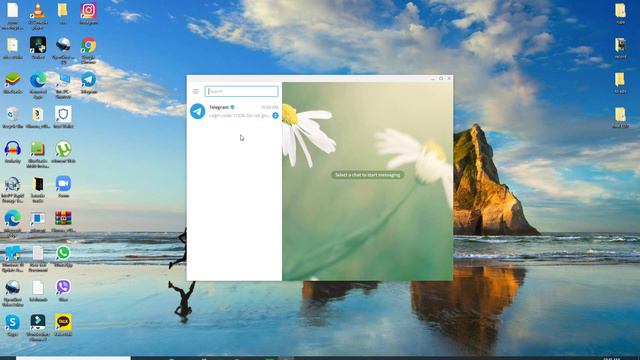Select the Telegram desktop shortcut
The height and width of the screenshot is (360, 640).
pyautogui.click(x=89, y=83)
